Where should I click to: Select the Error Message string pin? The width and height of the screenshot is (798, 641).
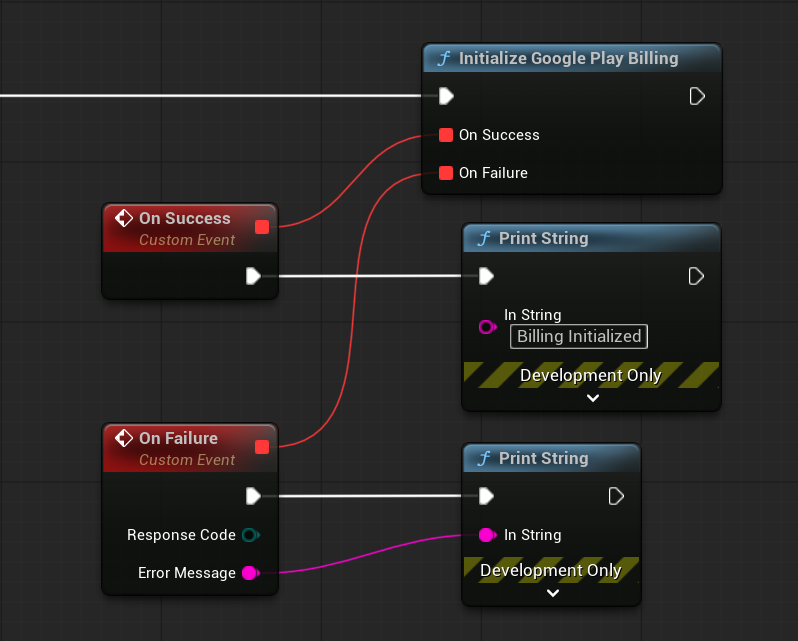[250, 573]
